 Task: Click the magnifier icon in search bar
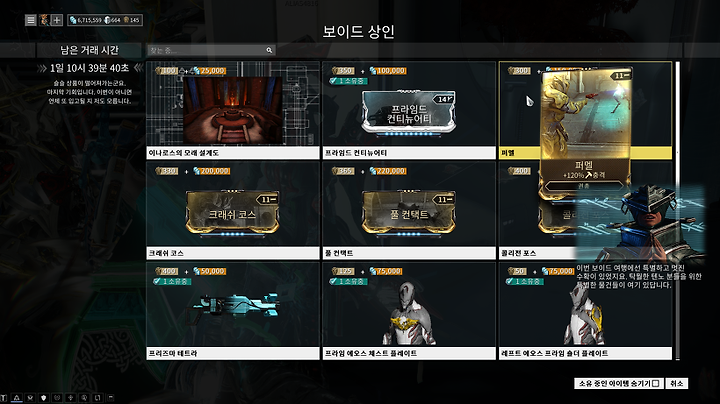269,50
